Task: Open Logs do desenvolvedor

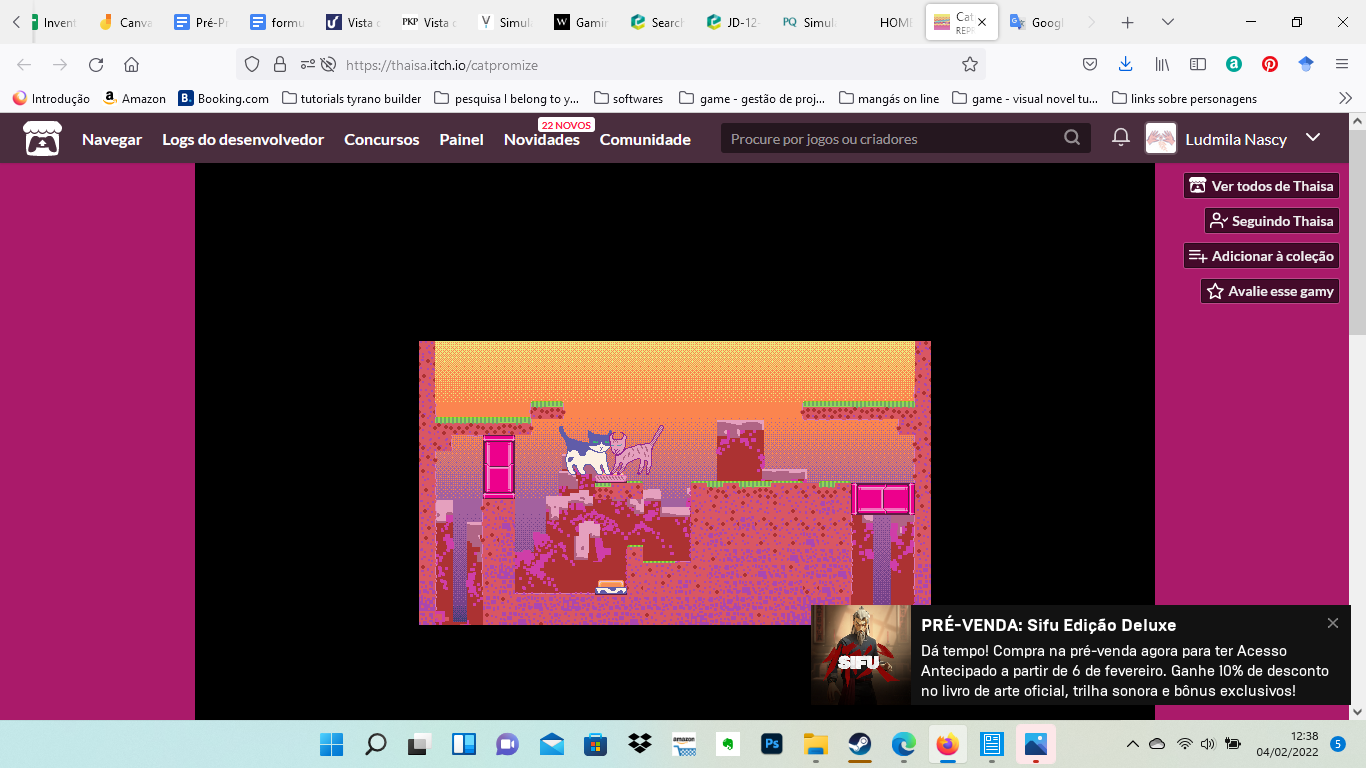Action: point(243,139)
